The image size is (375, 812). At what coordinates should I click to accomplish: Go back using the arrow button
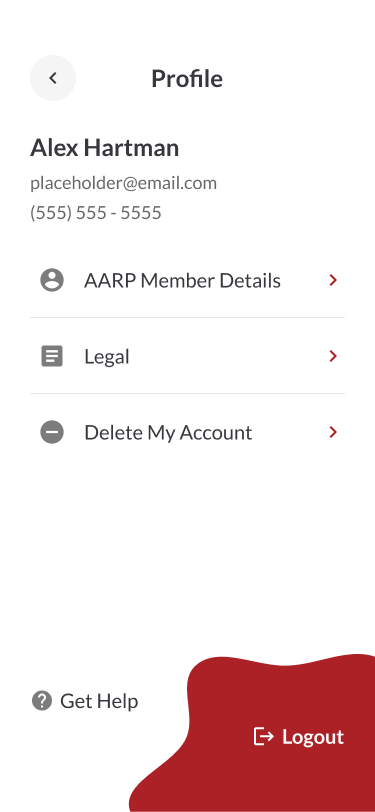(x=53, y=78)
